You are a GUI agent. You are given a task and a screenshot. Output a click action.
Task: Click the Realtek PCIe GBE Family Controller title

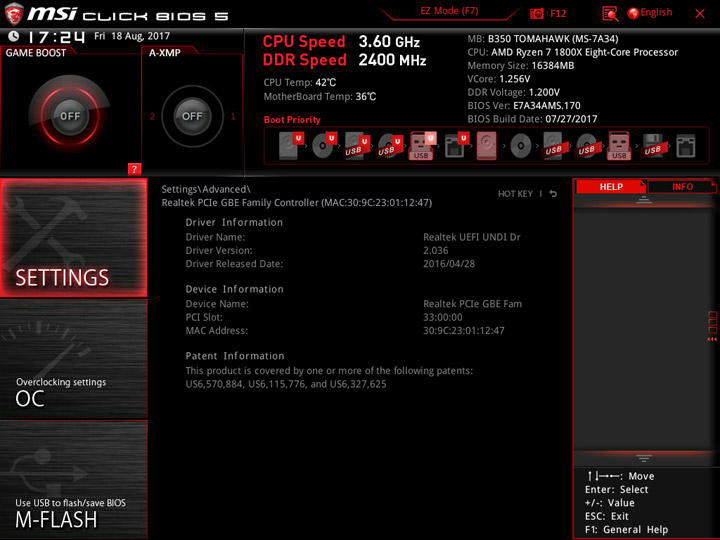[297, 202]
